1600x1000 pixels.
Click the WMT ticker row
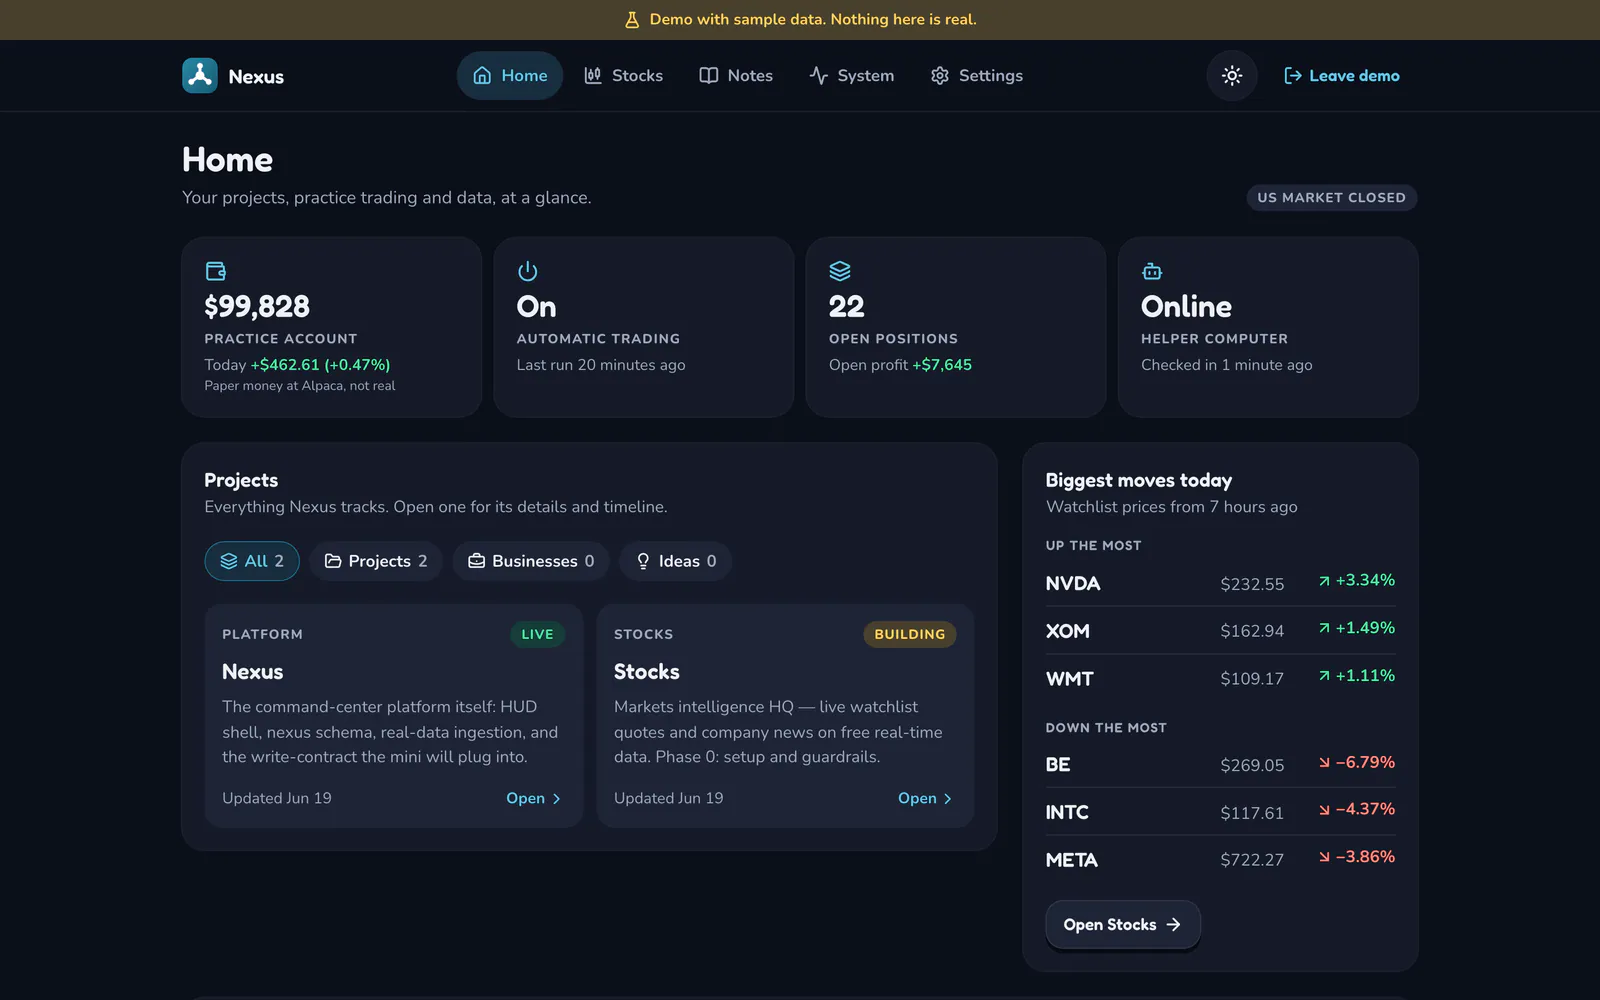click(x=1220, y=678)
